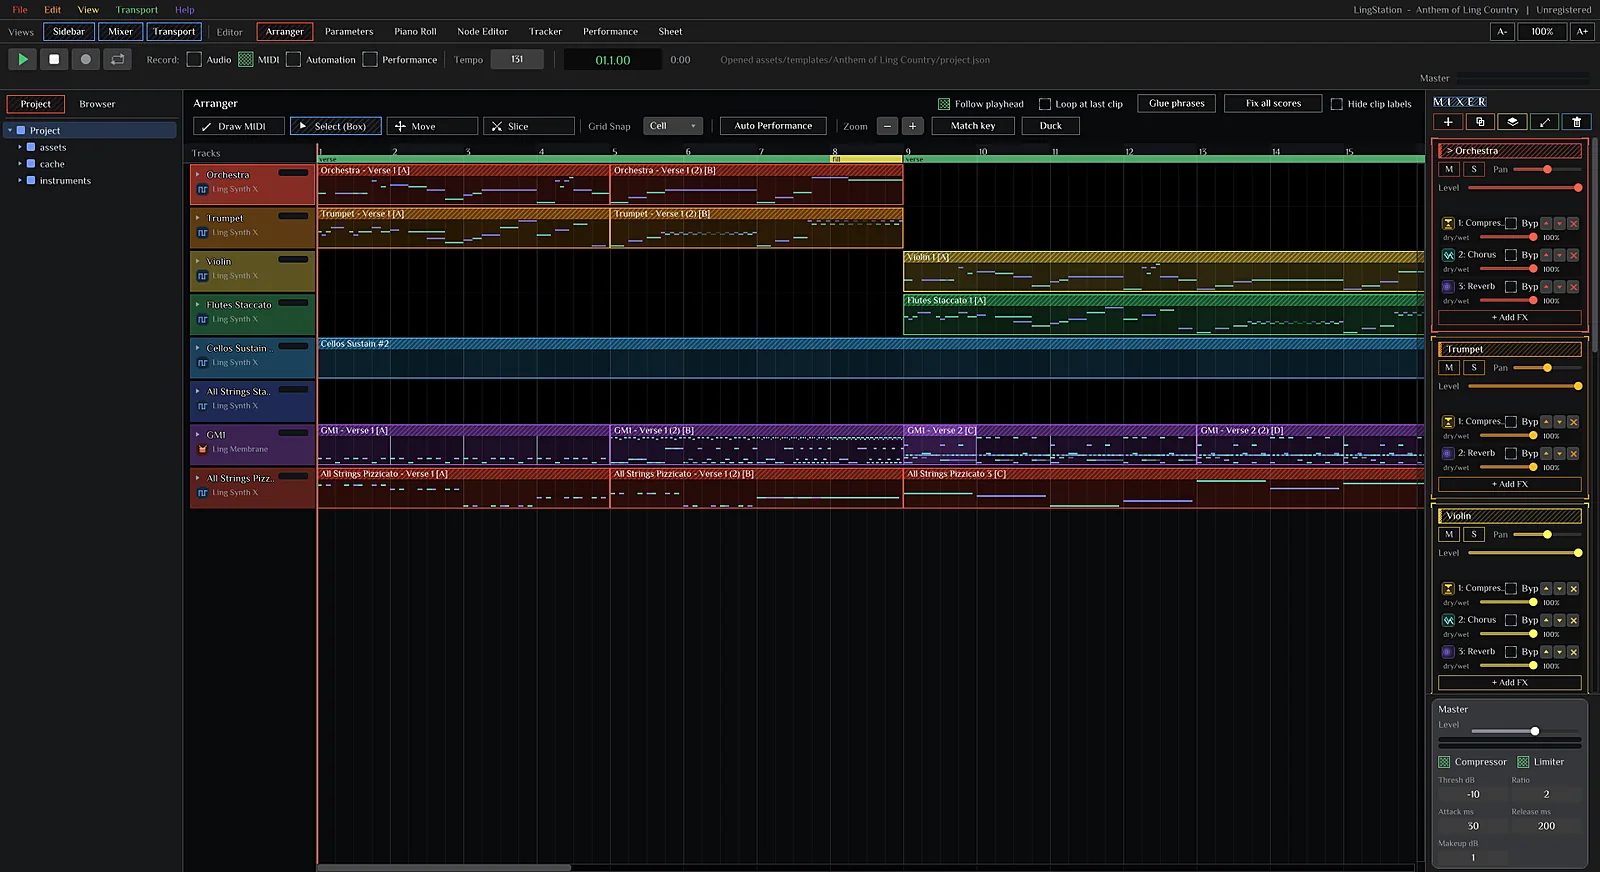Enable Automation recording checkbox
The image size is (1600, 872).
point(293,59)
